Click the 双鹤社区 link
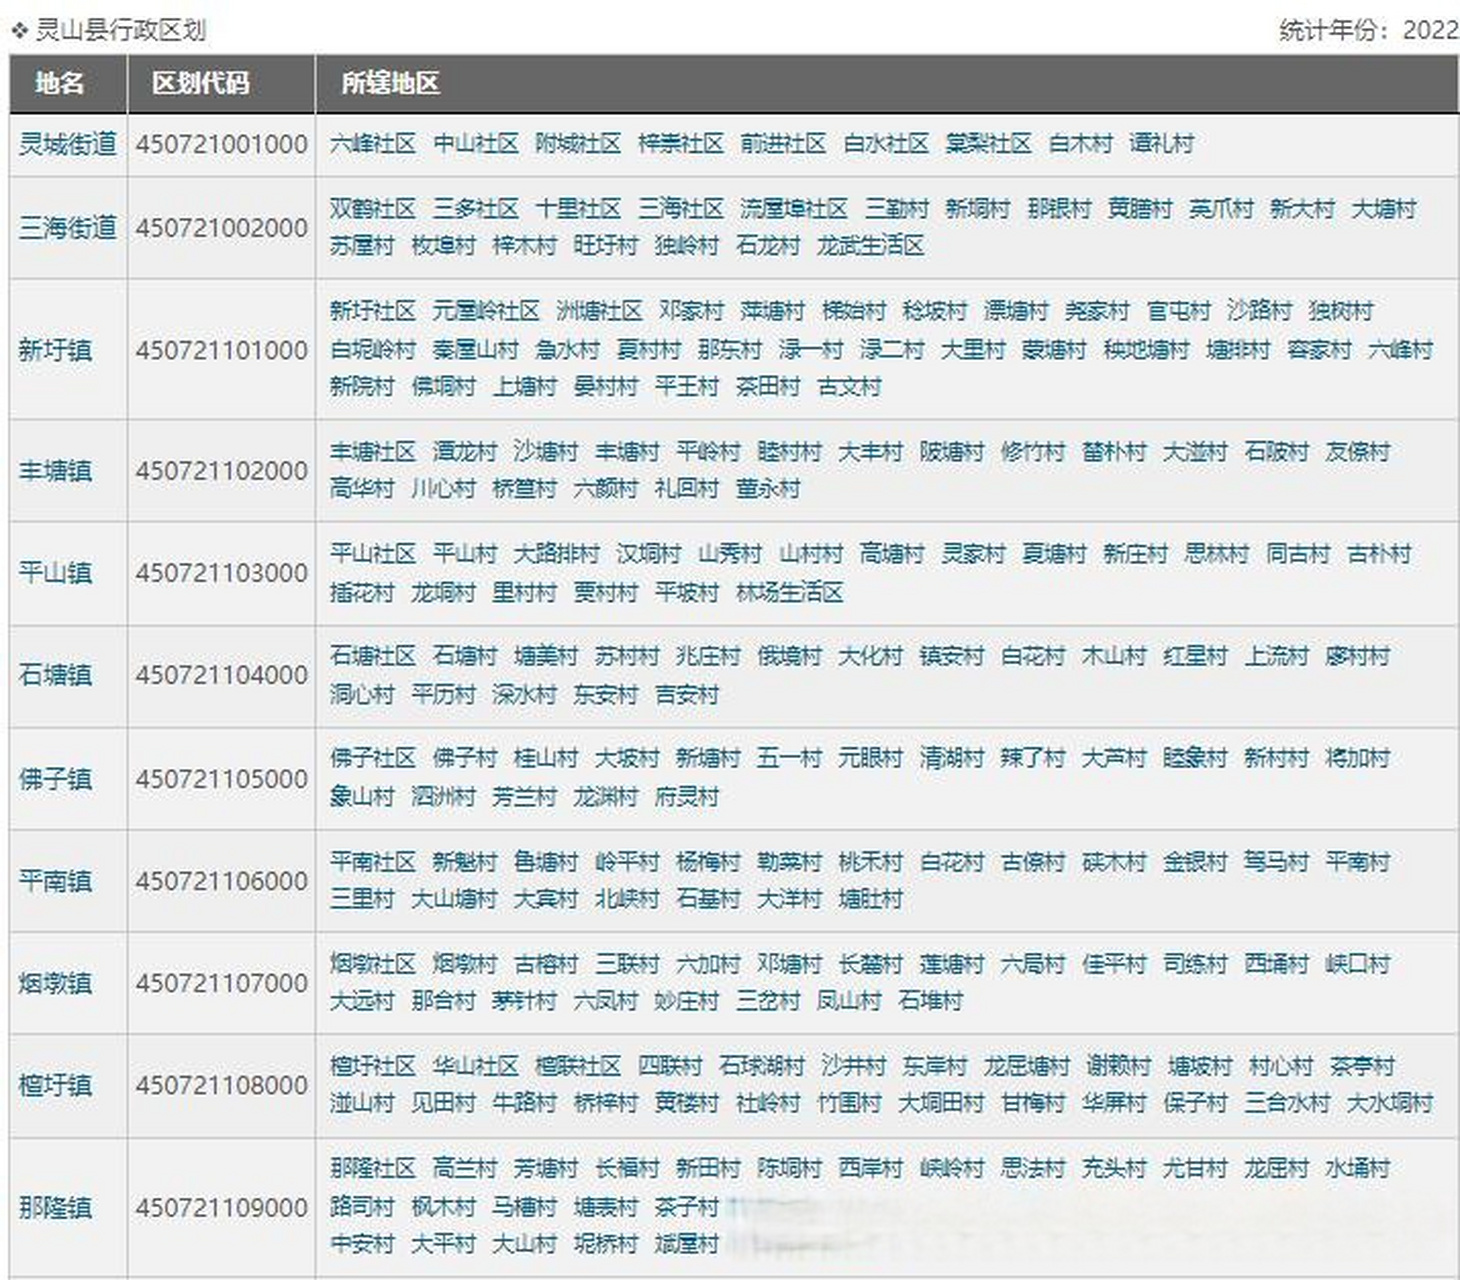 [373, 209]
